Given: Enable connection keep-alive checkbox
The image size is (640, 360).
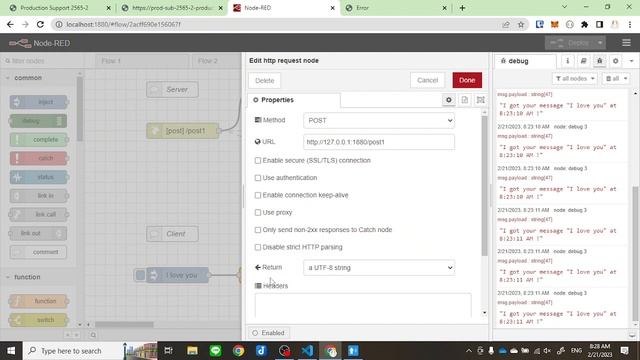Looking at the screenshot, I should tap(258, 195).
